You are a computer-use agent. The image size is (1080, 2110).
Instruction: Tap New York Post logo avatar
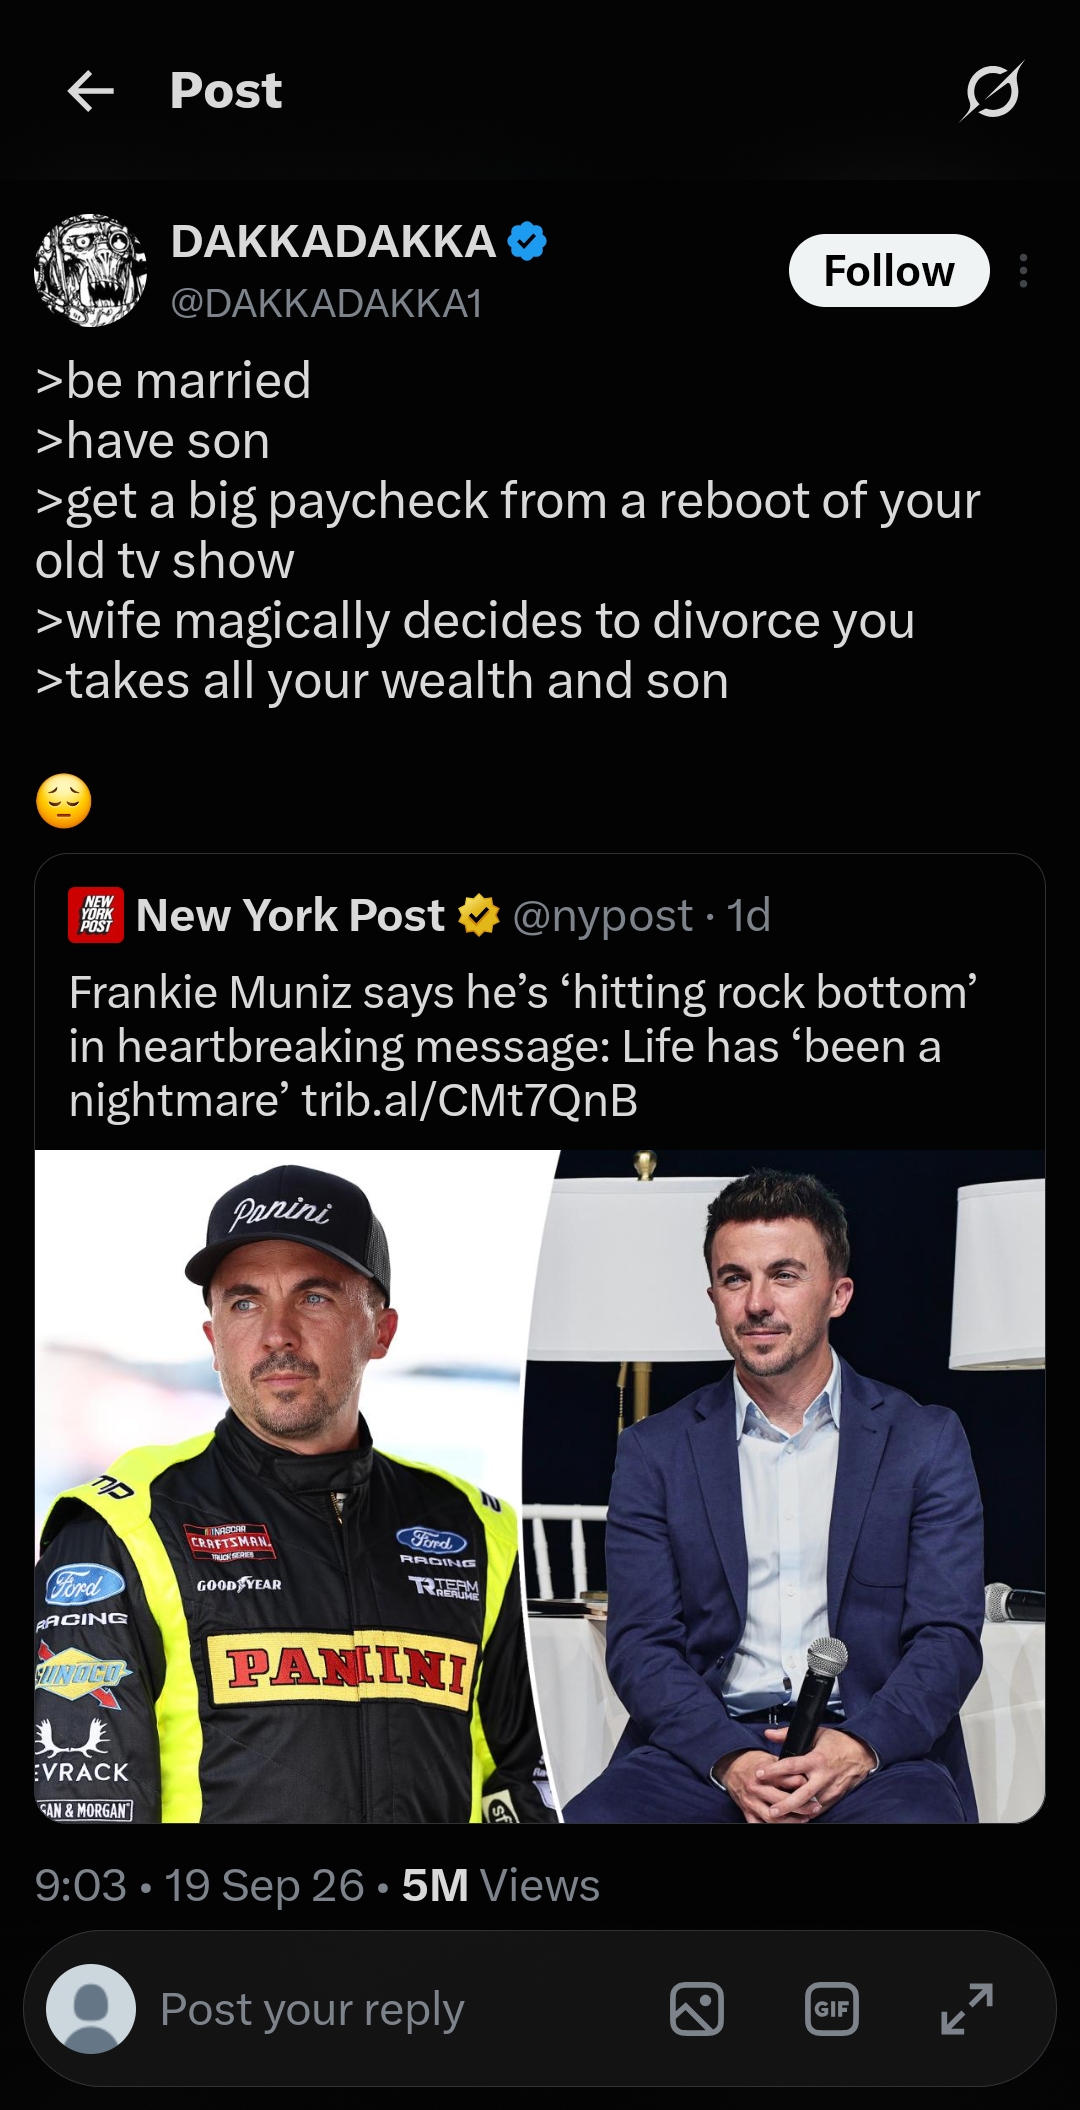(x=97, y=915)
